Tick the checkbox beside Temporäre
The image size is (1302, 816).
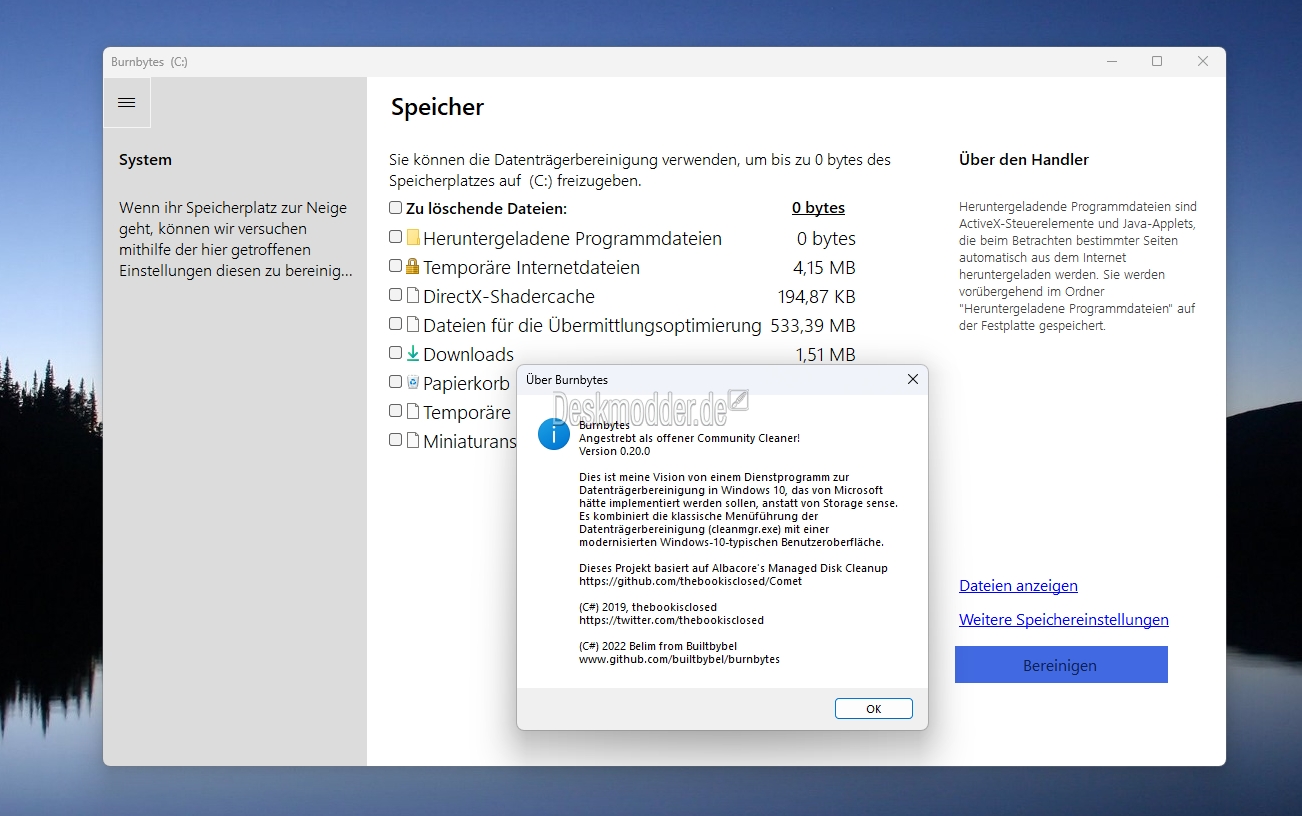click(395, 411)
